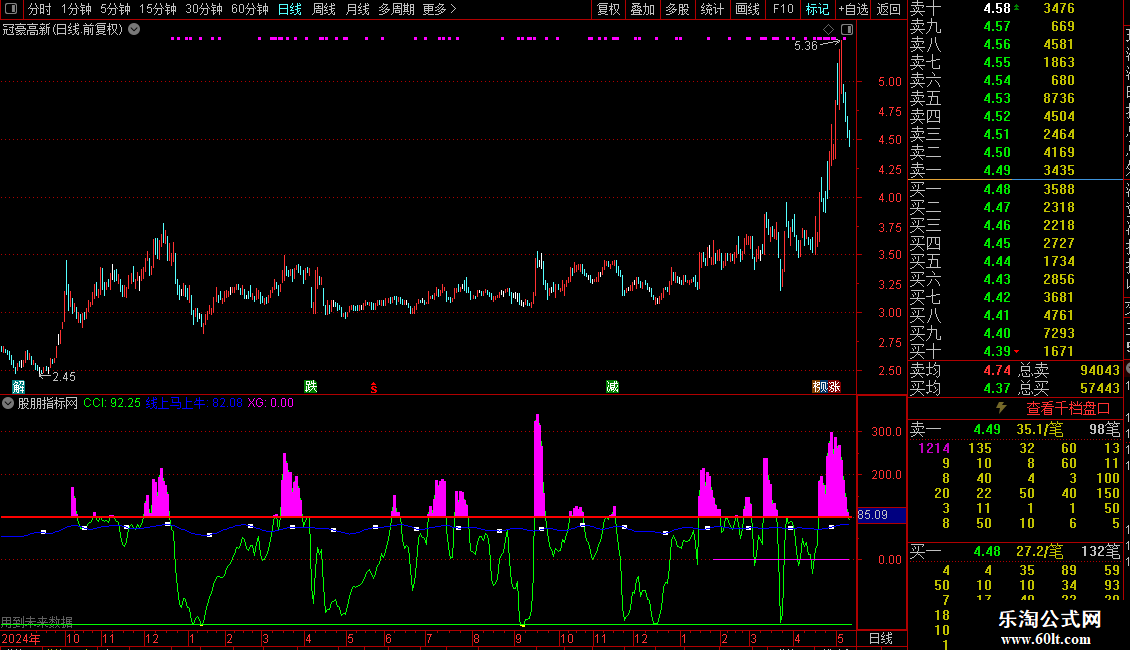Toggle the panel layout icon above the chart
Screen dimensions: 1130x650
[847, 30]
